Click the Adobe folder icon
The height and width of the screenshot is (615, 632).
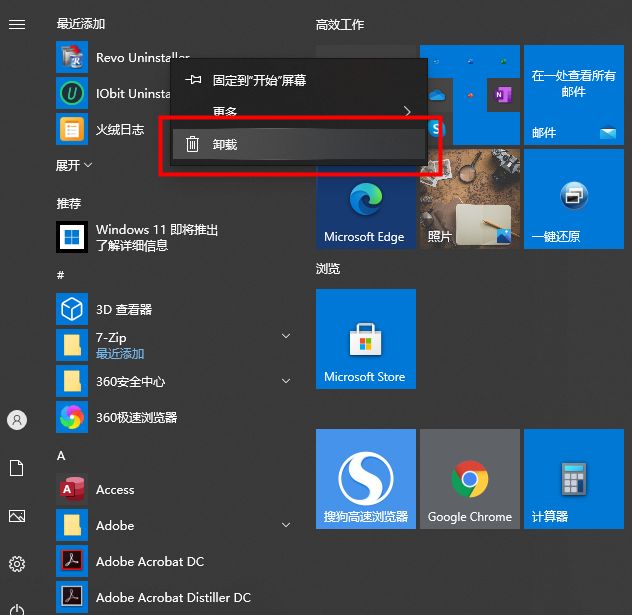[x=72, y=525]
